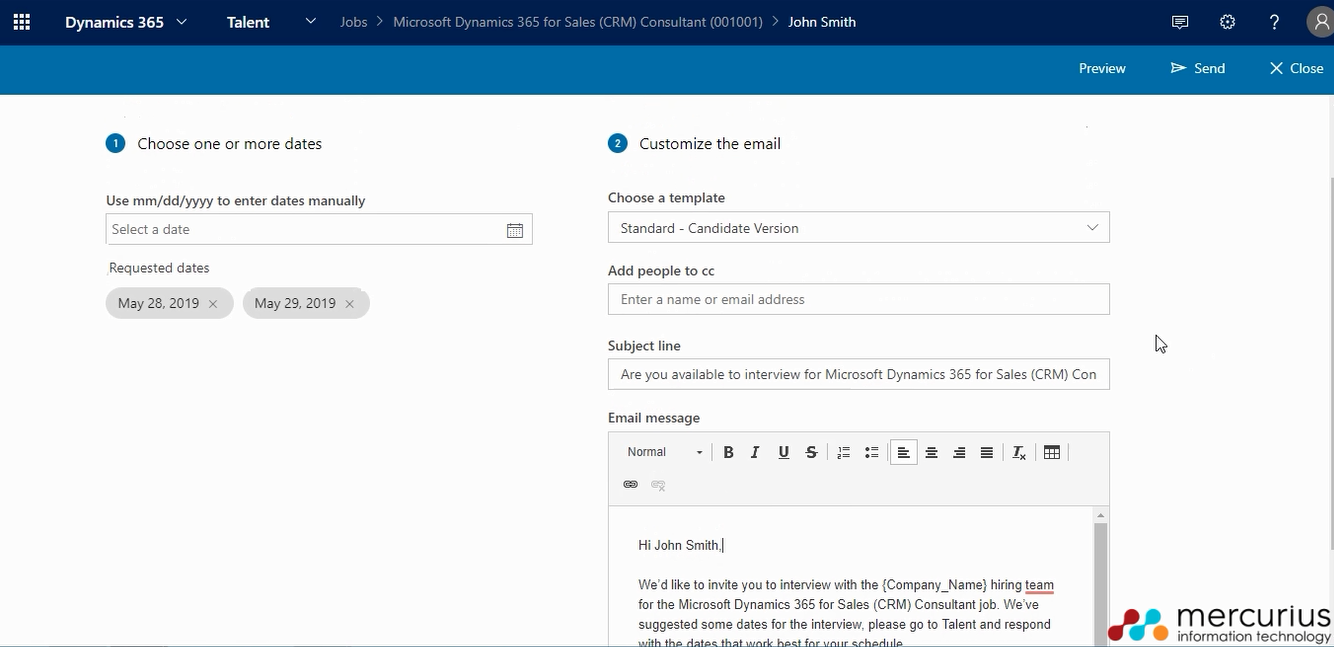Screen dimensions: 1334x647
Task: Open the Dynamics 365 dropdown chevron
Action: pos(181,22)
